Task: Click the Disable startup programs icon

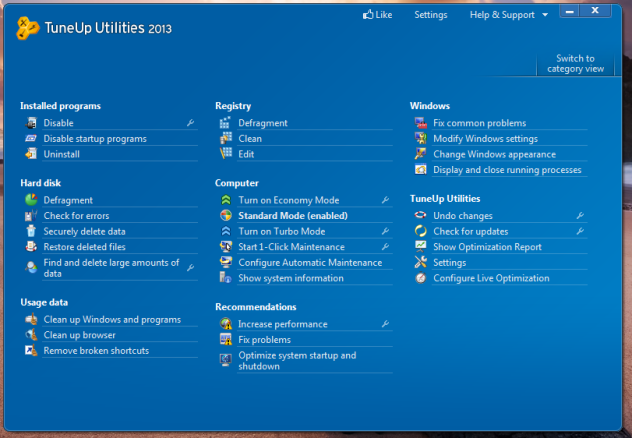Action: pyautogui.click(x=31, y=139)
